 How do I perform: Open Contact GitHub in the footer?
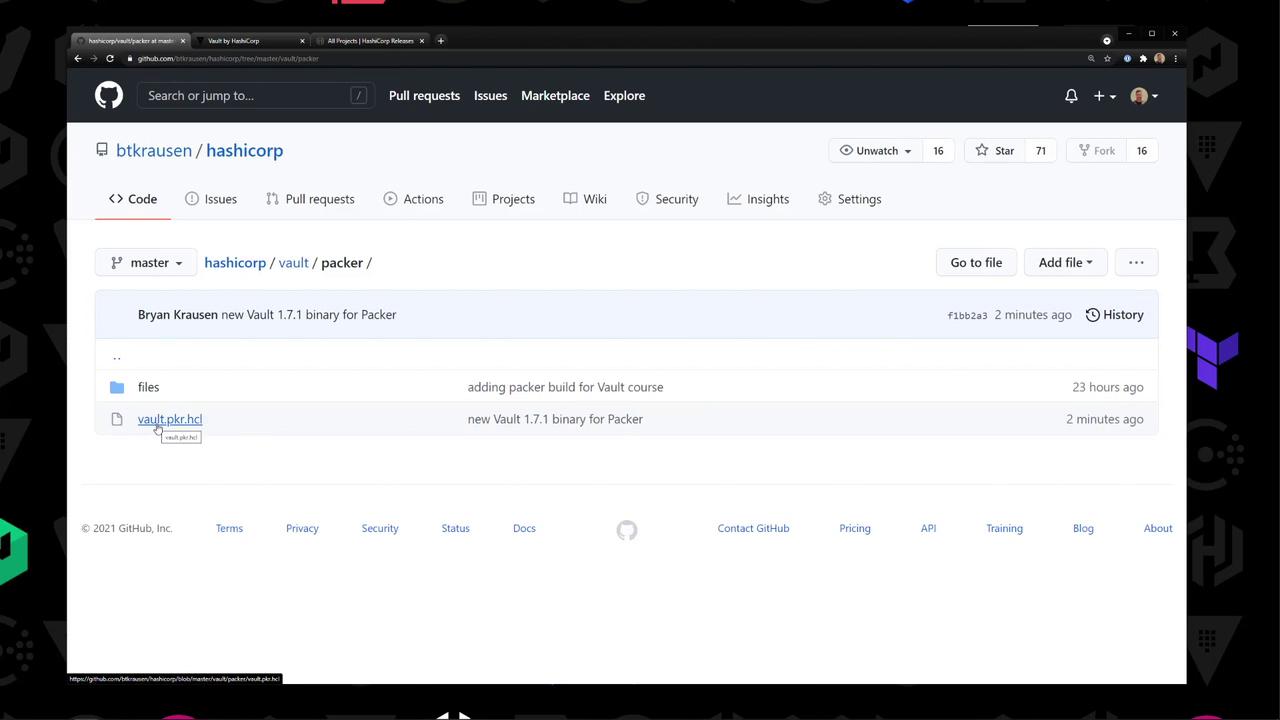point(753,528)
